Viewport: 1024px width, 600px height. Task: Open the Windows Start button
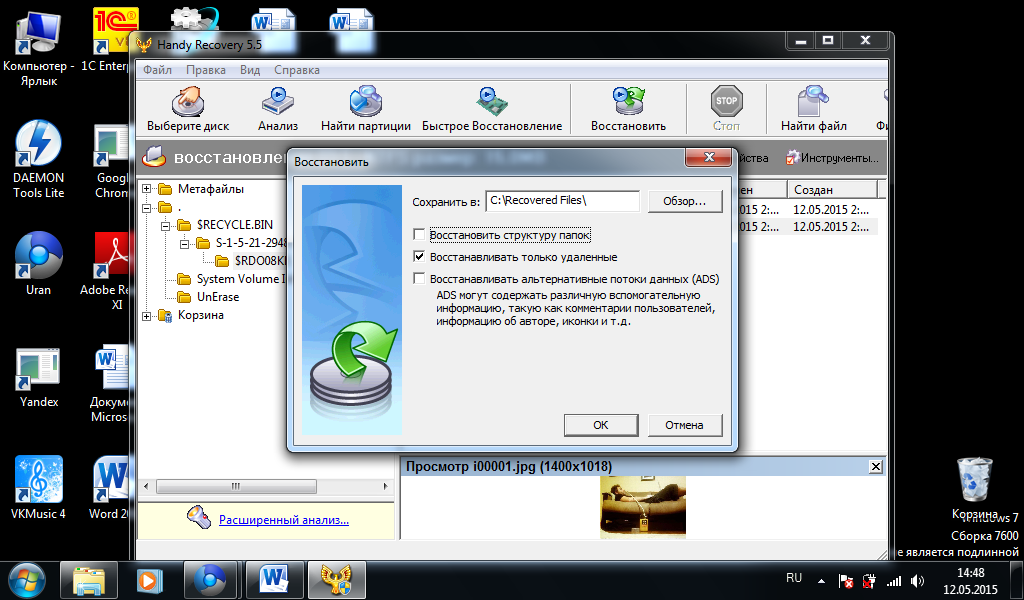(x=26, y=580)
